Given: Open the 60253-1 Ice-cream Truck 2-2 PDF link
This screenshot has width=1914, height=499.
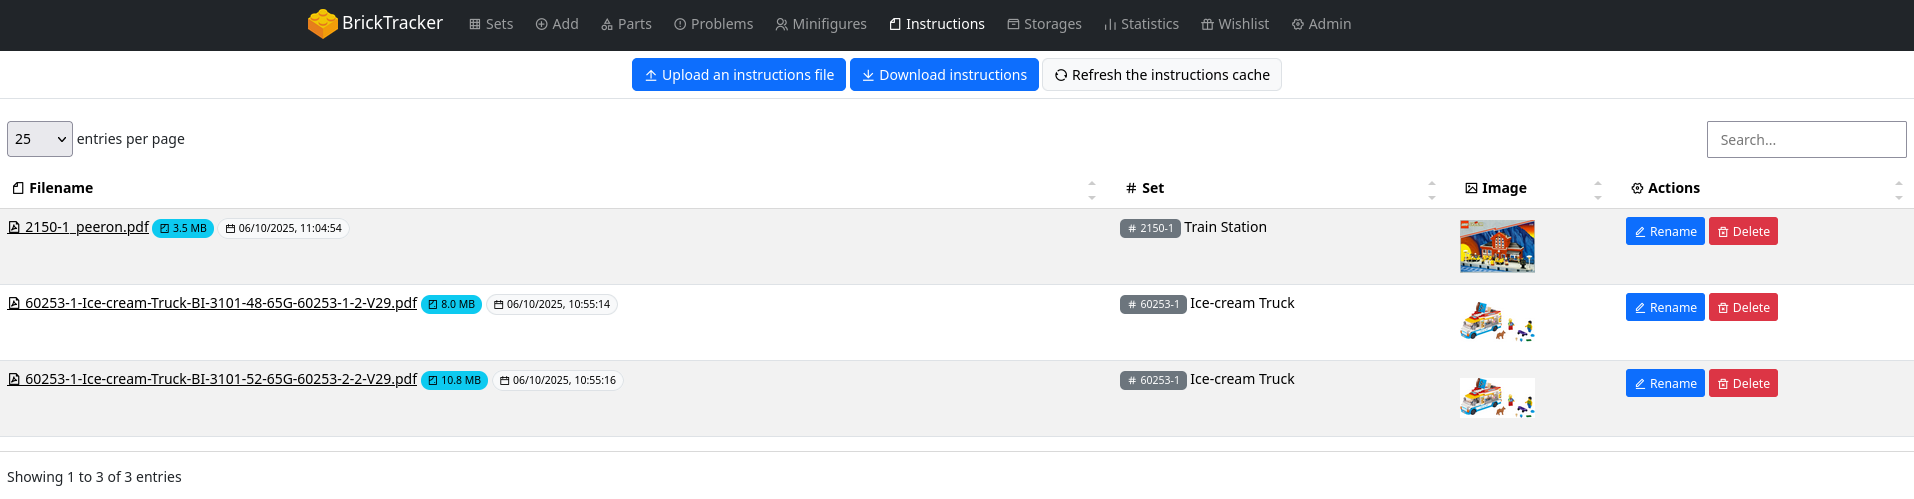Looking at the screenshot, I should click(213, 379).
